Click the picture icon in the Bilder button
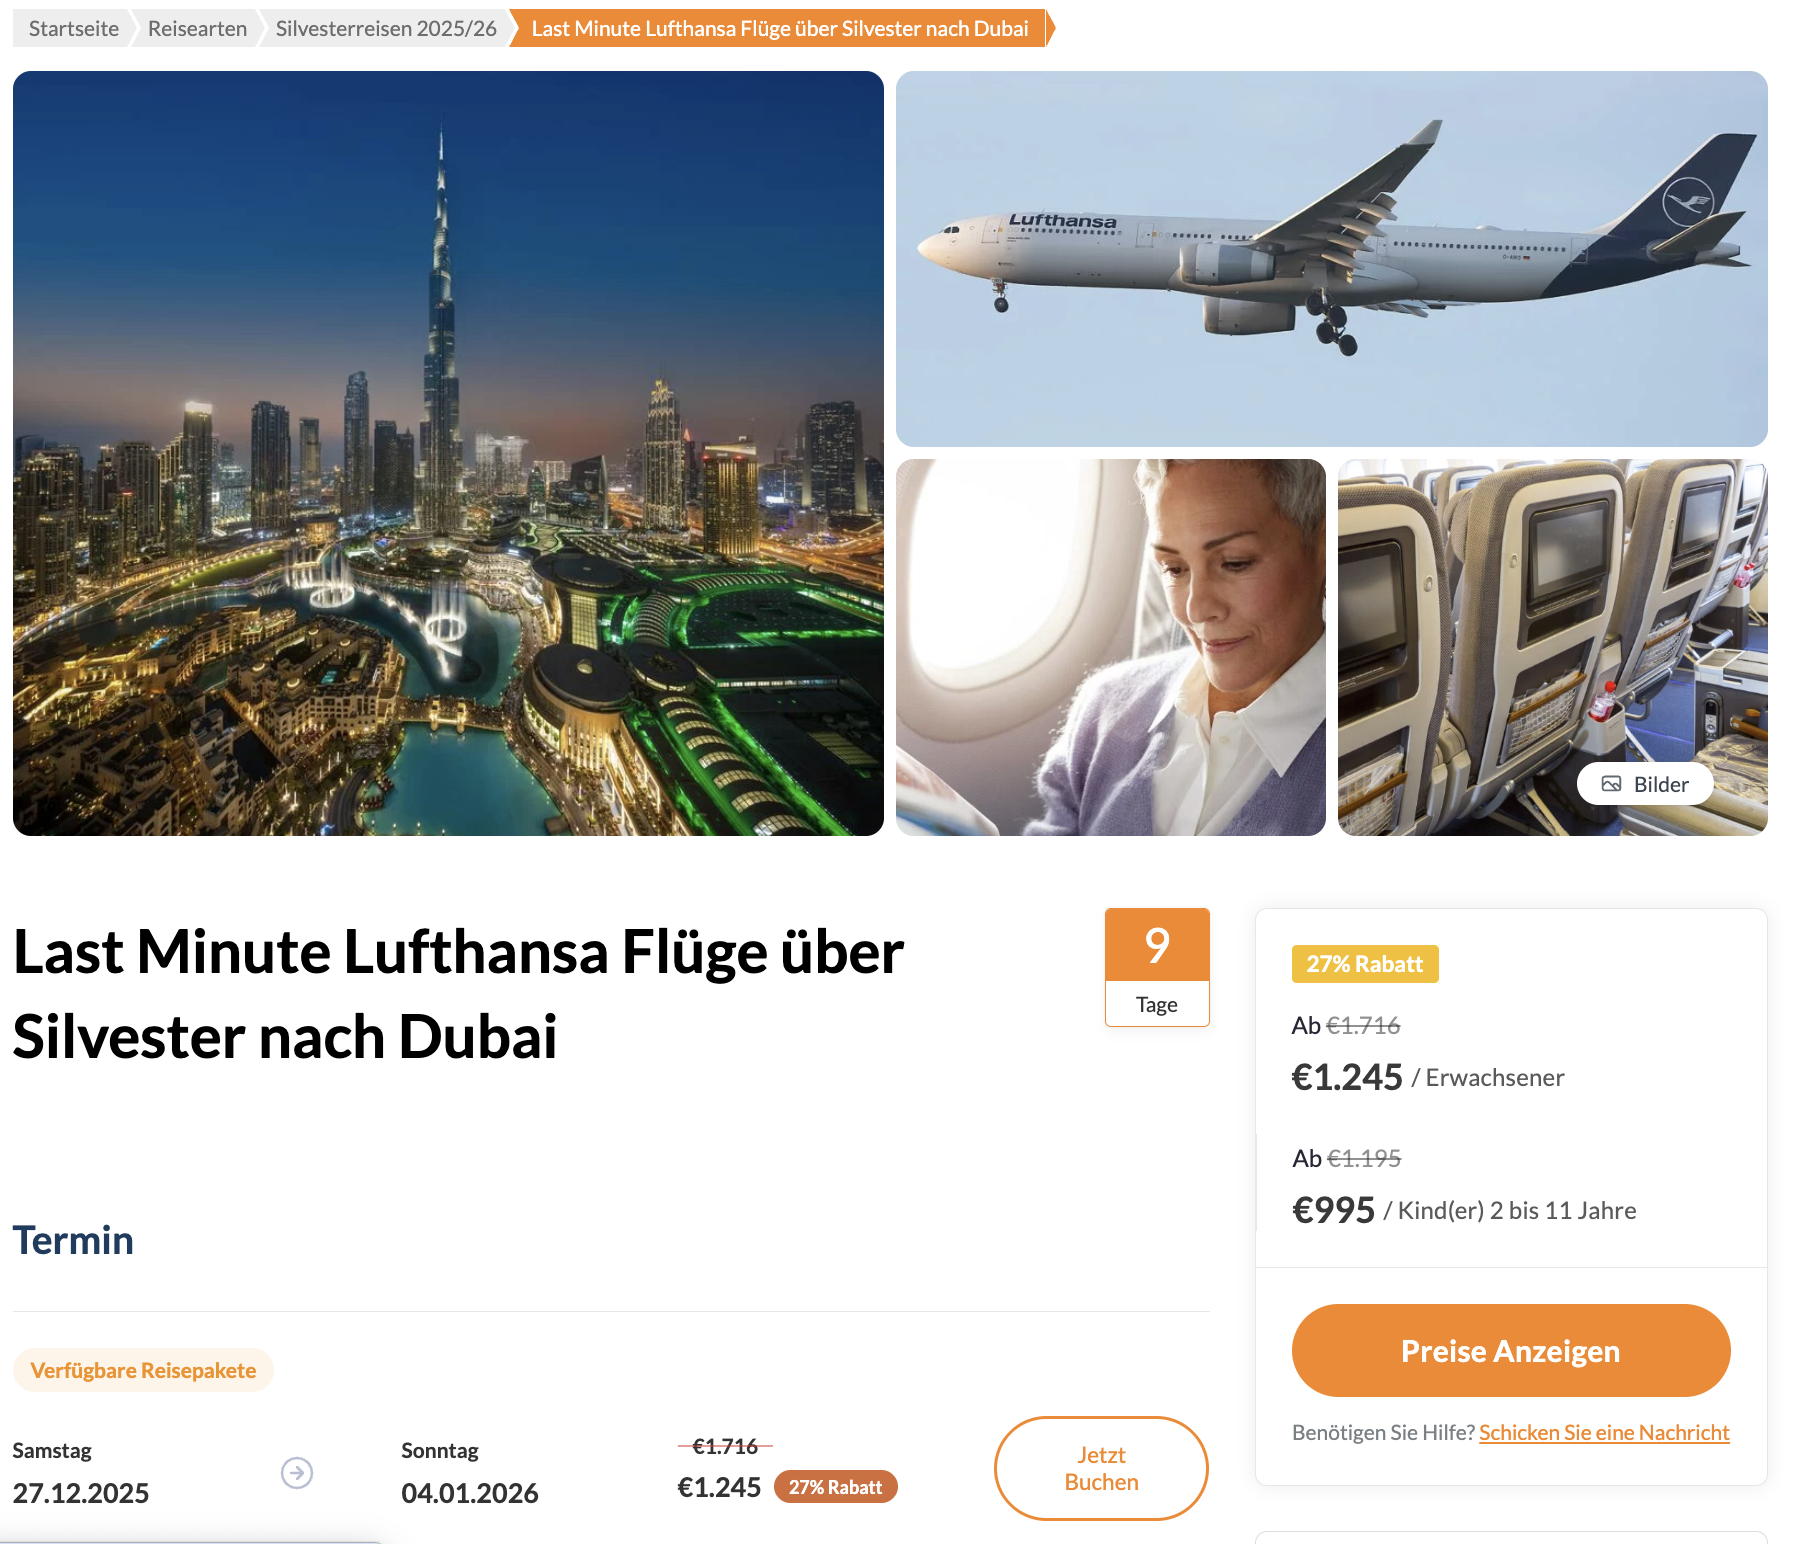 (x=1612, y=784)
